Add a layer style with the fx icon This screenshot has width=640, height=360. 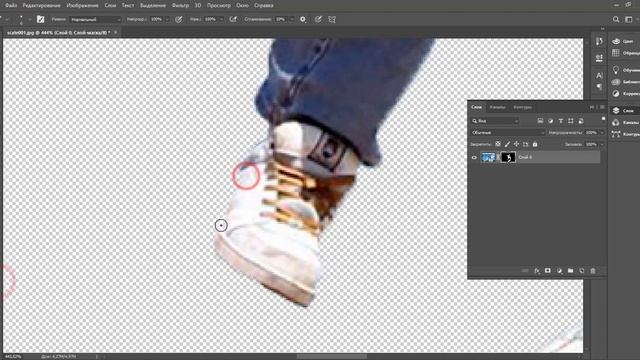(537, 271)
